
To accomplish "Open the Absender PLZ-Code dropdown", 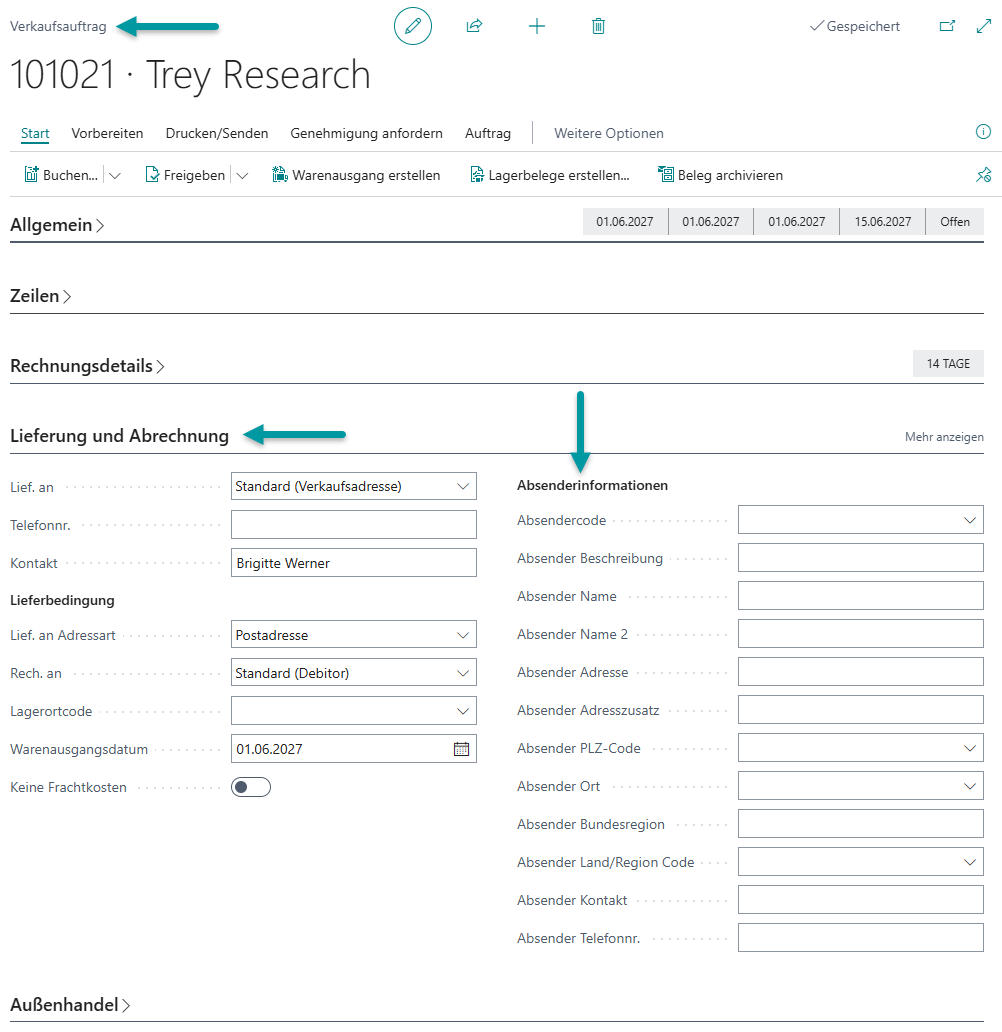I will click(970, 748).
